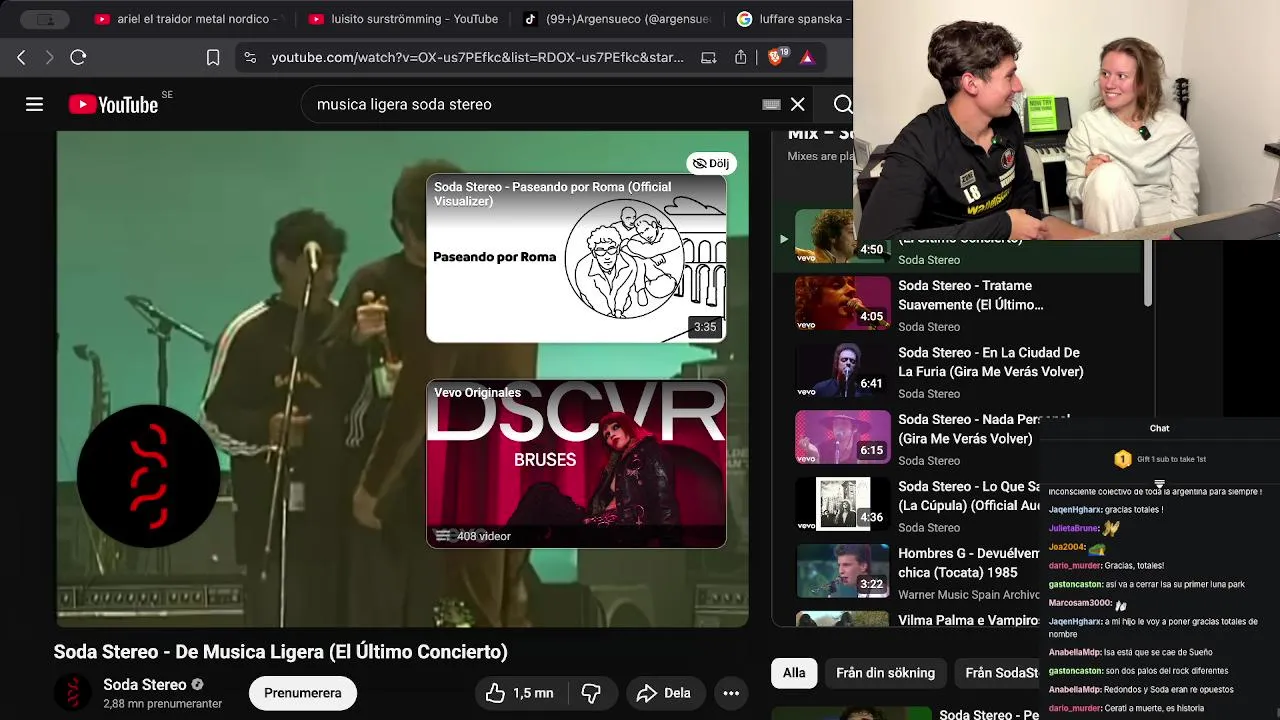Dislike the video with thumbs down
This screenshot has width=1280, height=720.
(591, 693)
